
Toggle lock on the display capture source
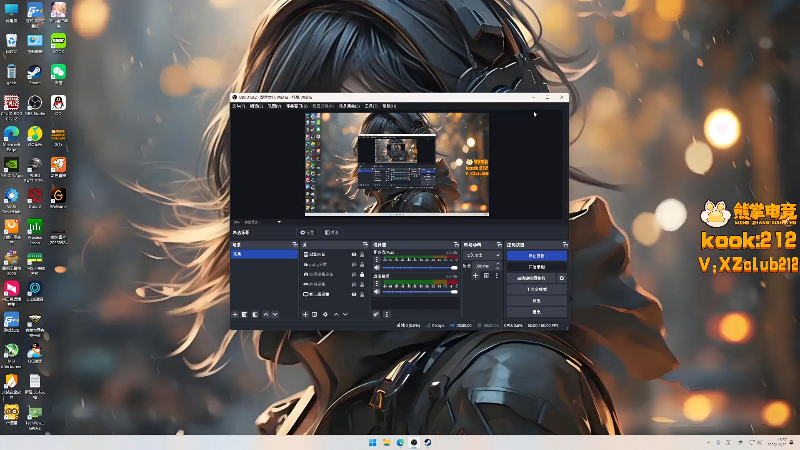coord(362,294)
